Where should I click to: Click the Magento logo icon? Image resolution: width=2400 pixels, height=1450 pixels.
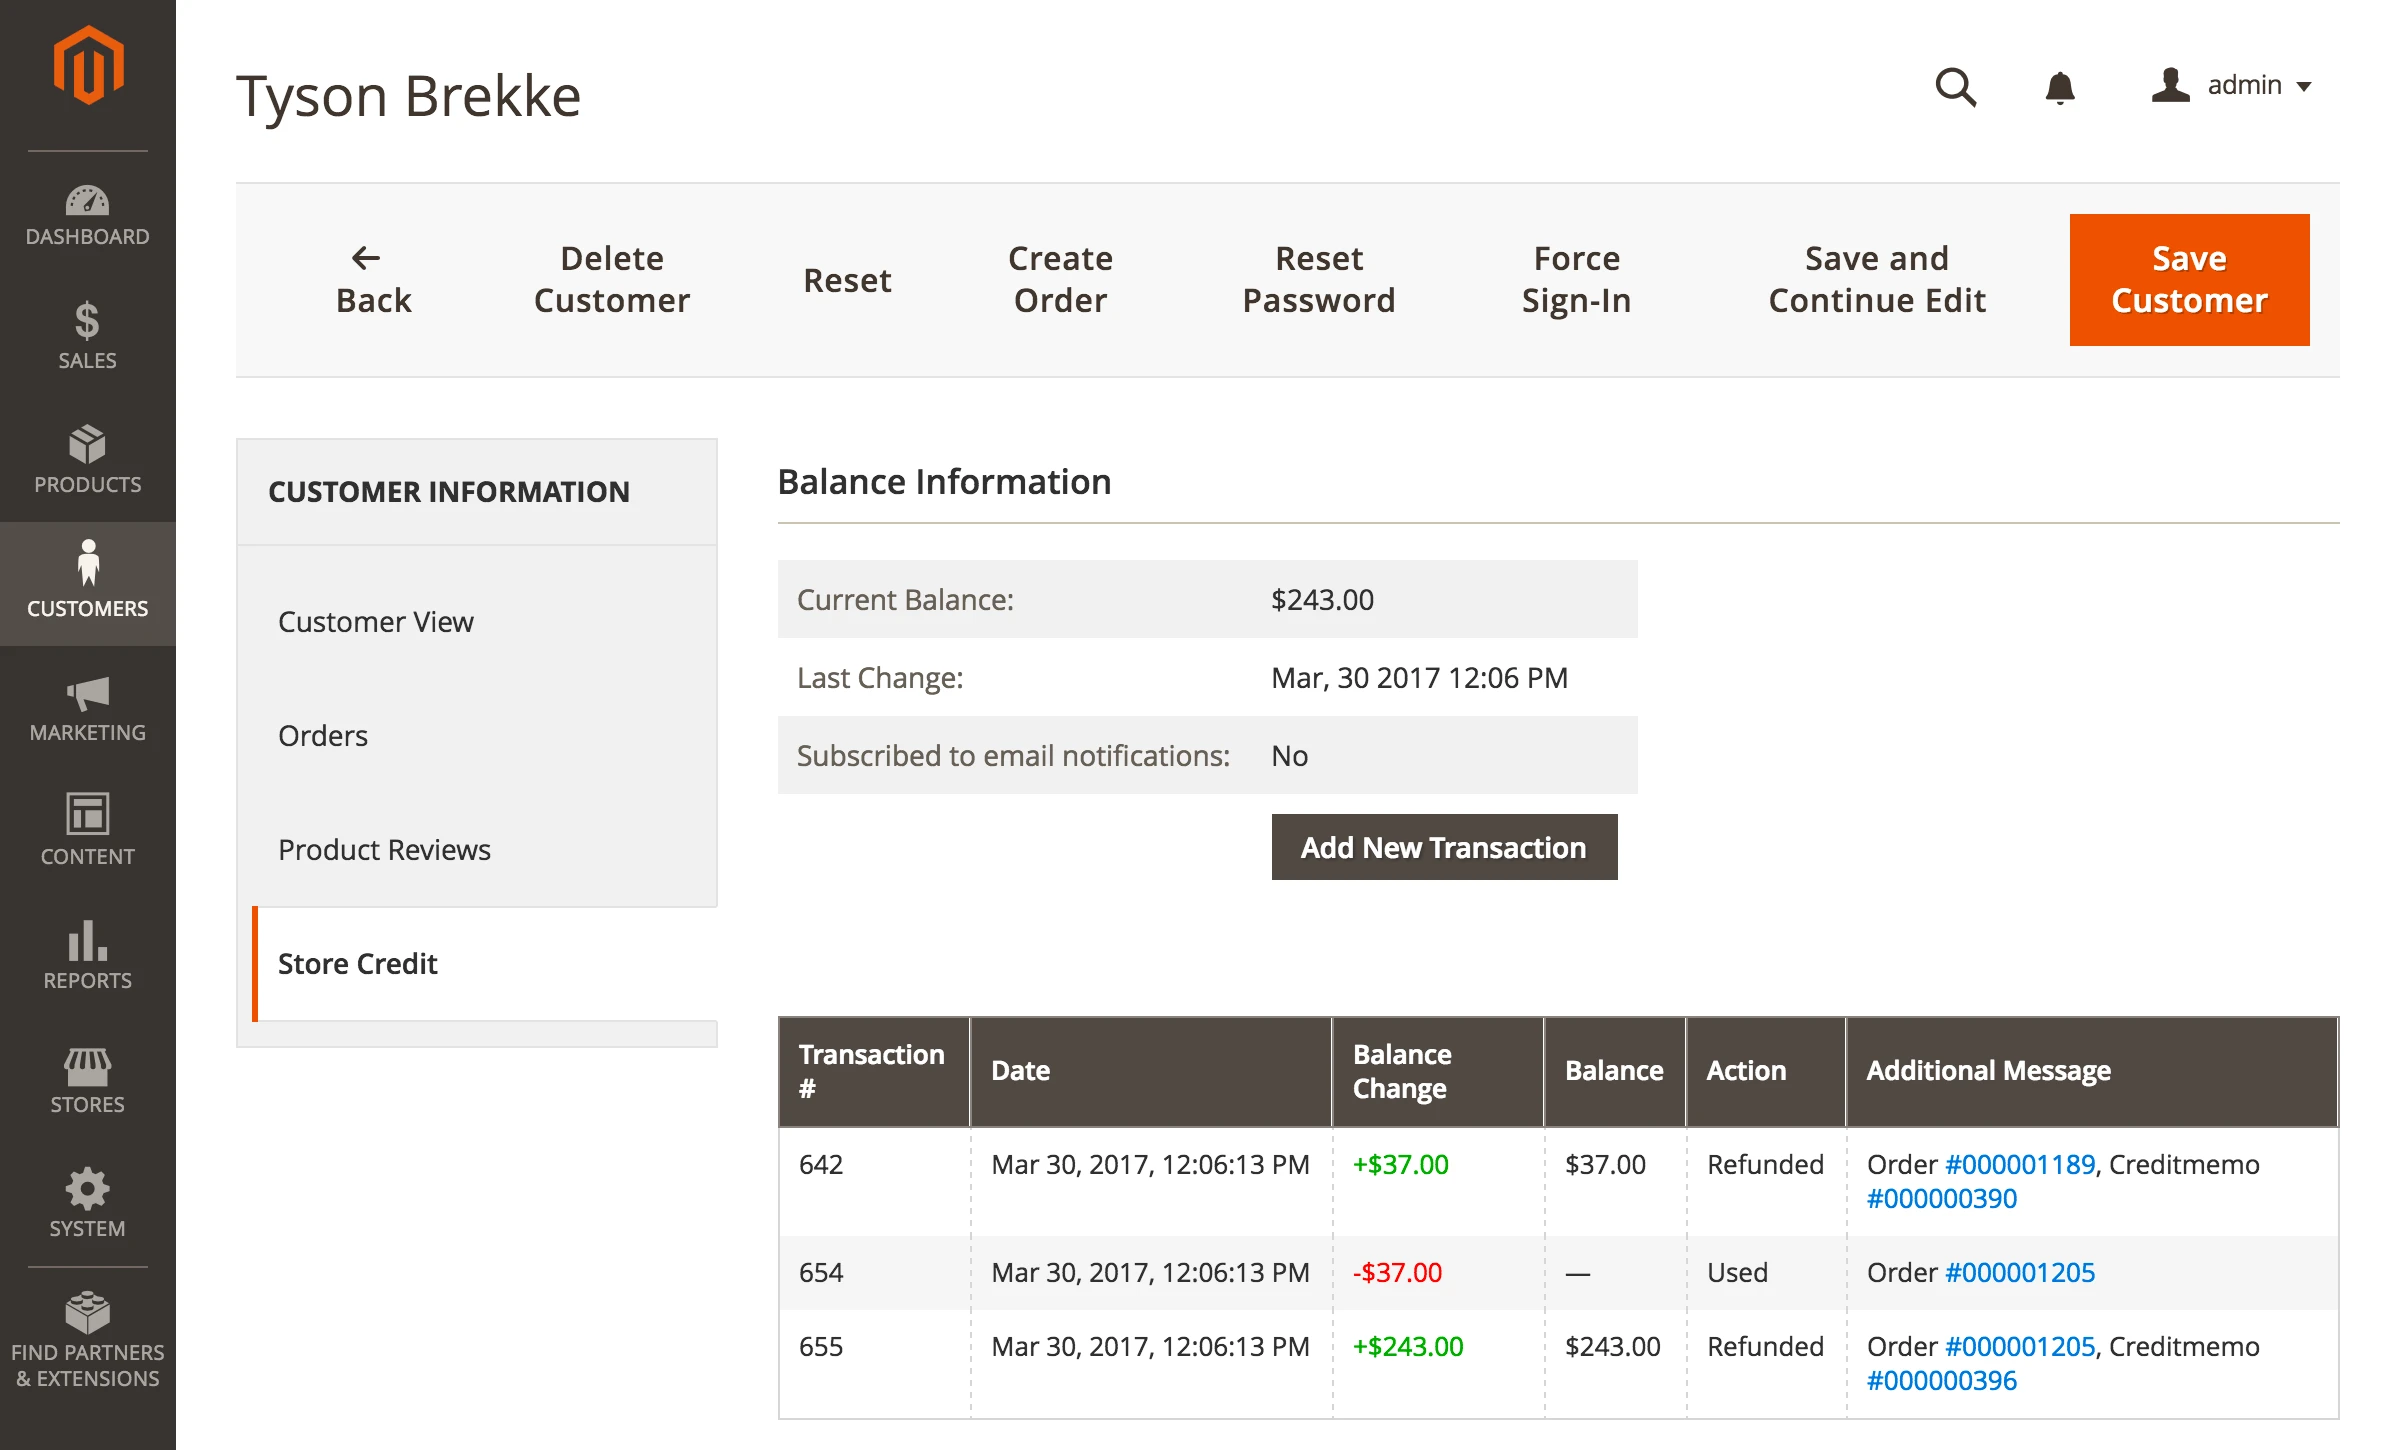click(x=88, y=66)
